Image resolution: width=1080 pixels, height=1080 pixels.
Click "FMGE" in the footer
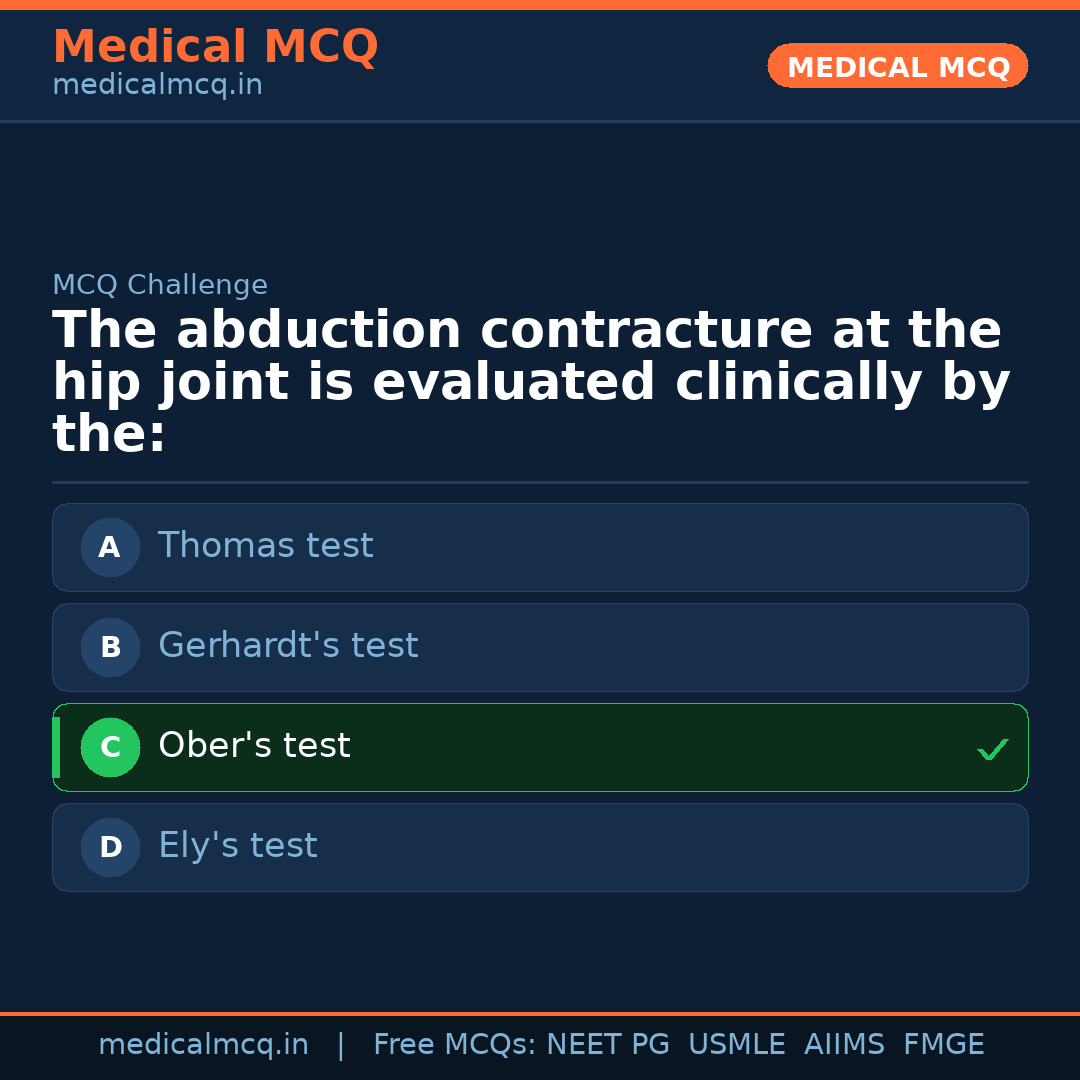click(943, 1045)
